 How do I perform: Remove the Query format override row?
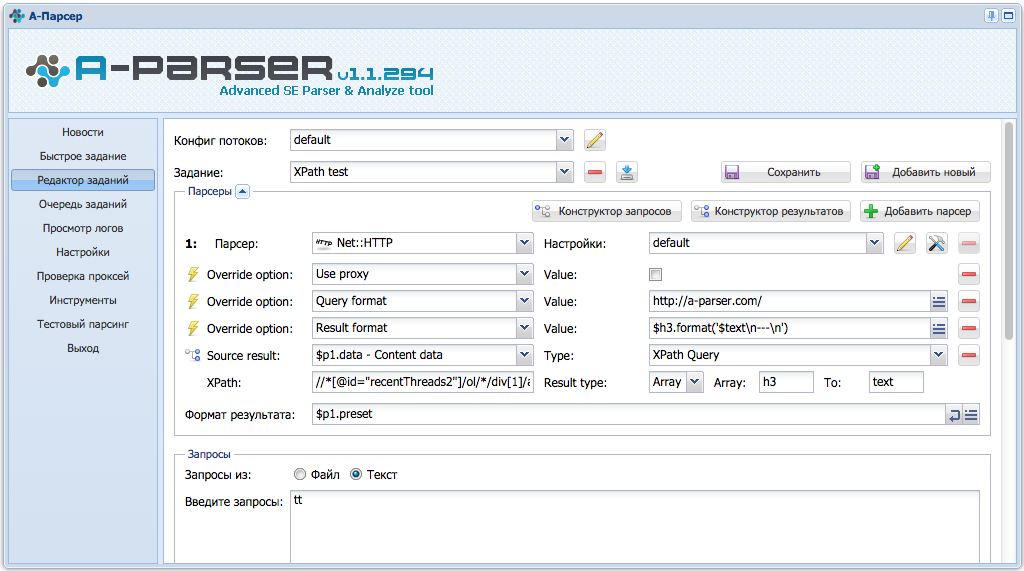[968, 301]
